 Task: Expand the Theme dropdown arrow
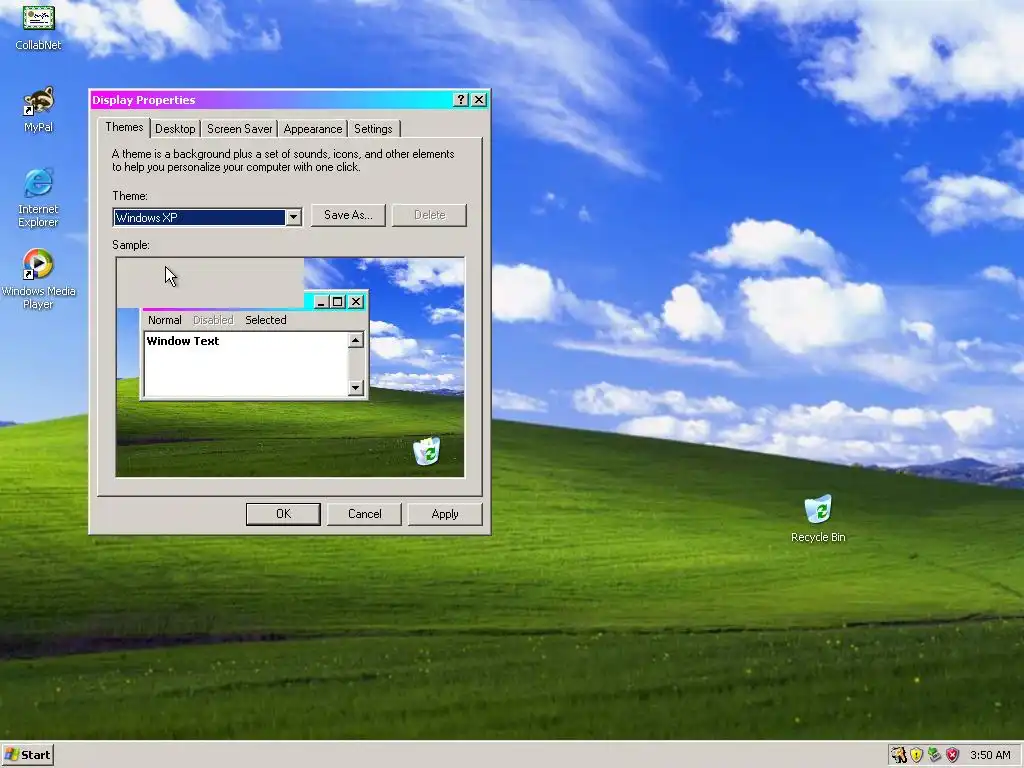[293, 217]
